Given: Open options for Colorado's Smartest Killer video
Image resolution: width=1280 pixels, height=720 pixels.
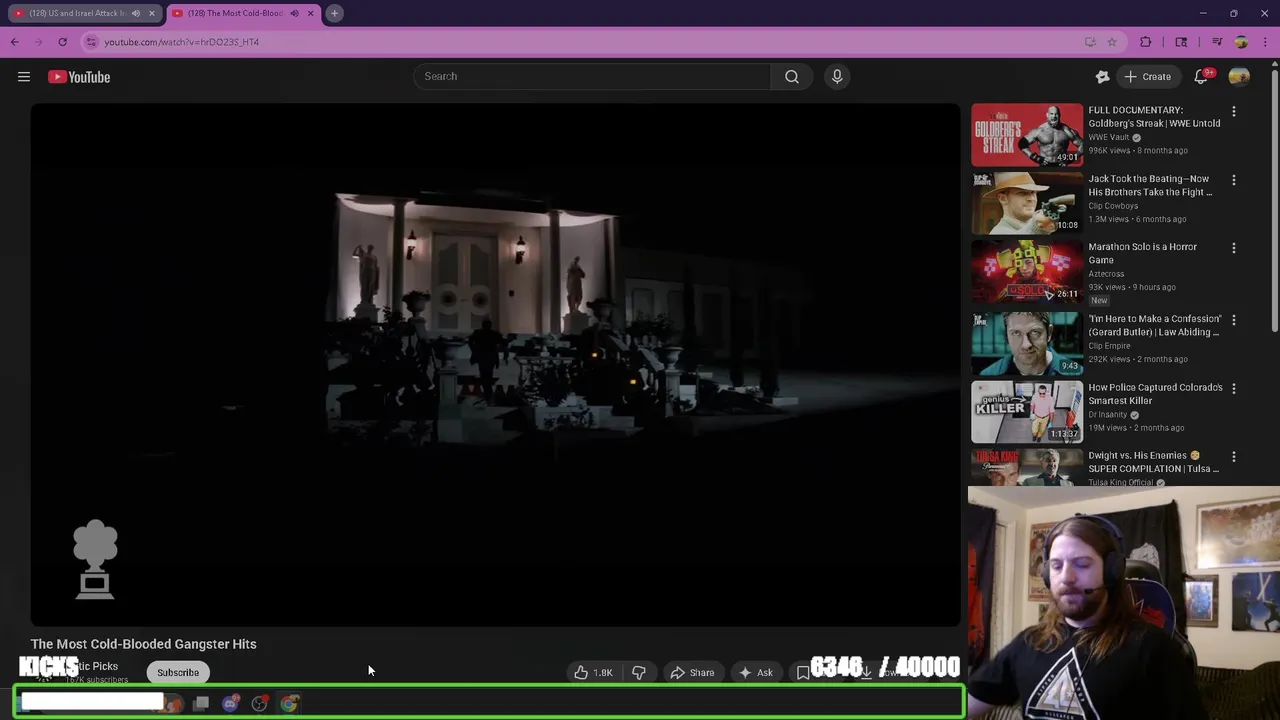Looking at the screenshot, I should click(x=1234, y=388).
